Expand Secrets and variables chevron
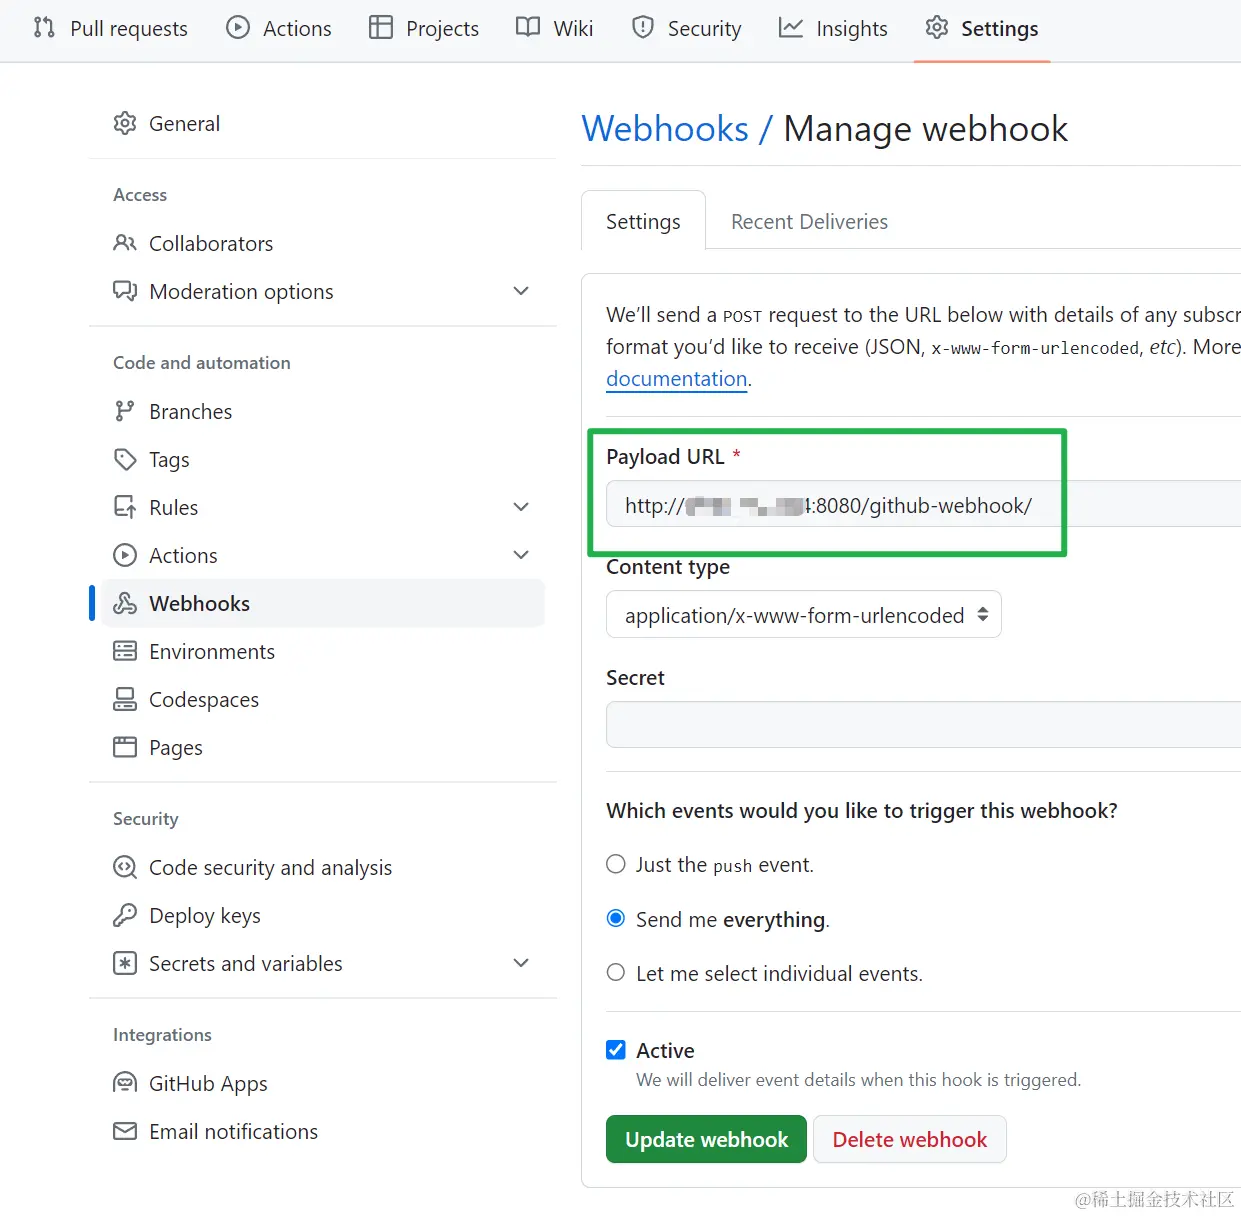 tap(521, 963)
